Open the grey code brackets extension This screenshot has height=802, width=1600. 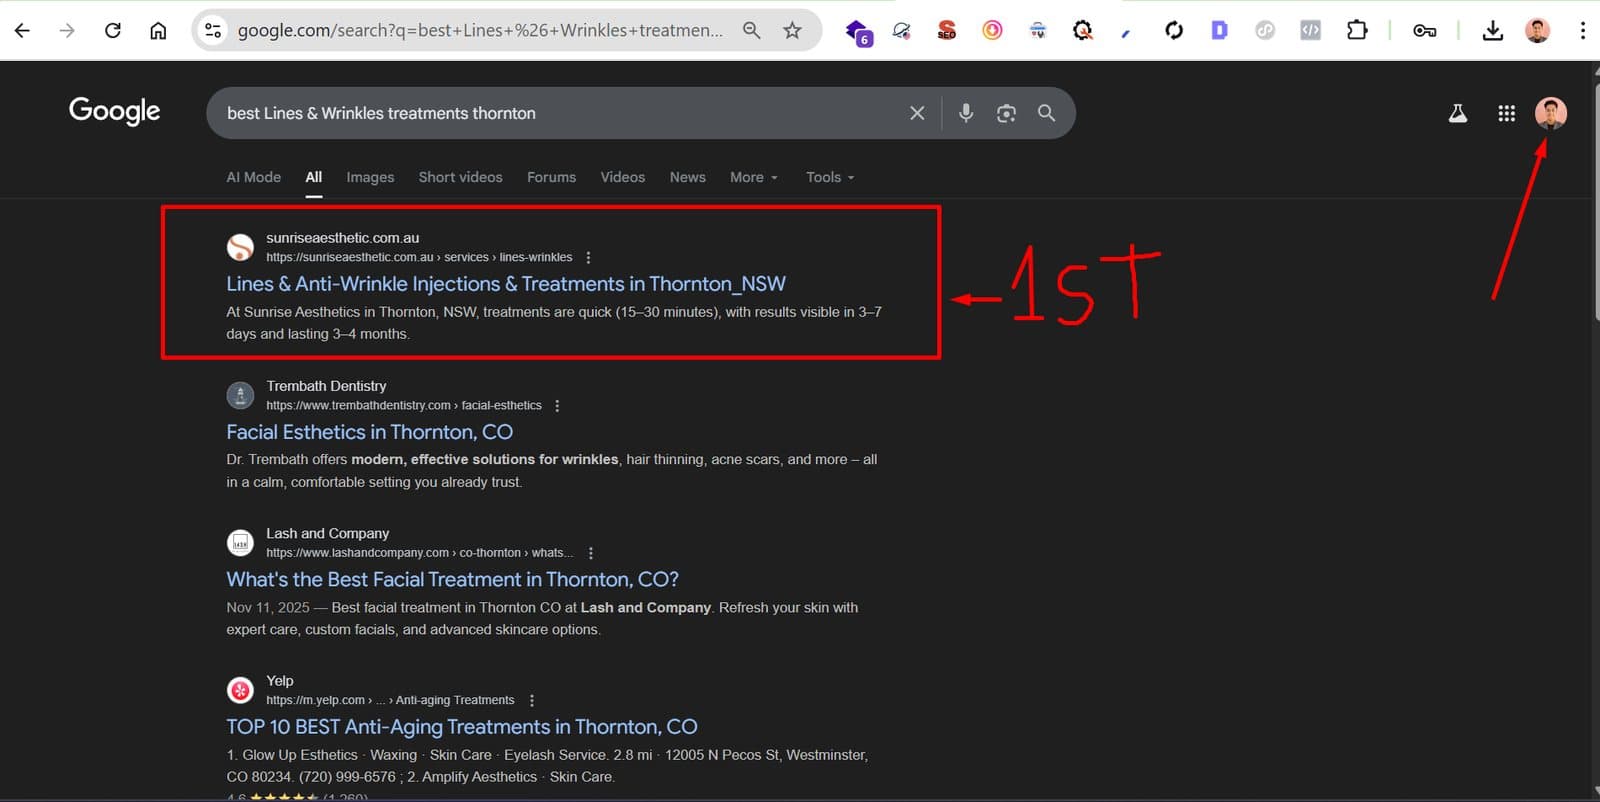click(x=1310, y=30)
